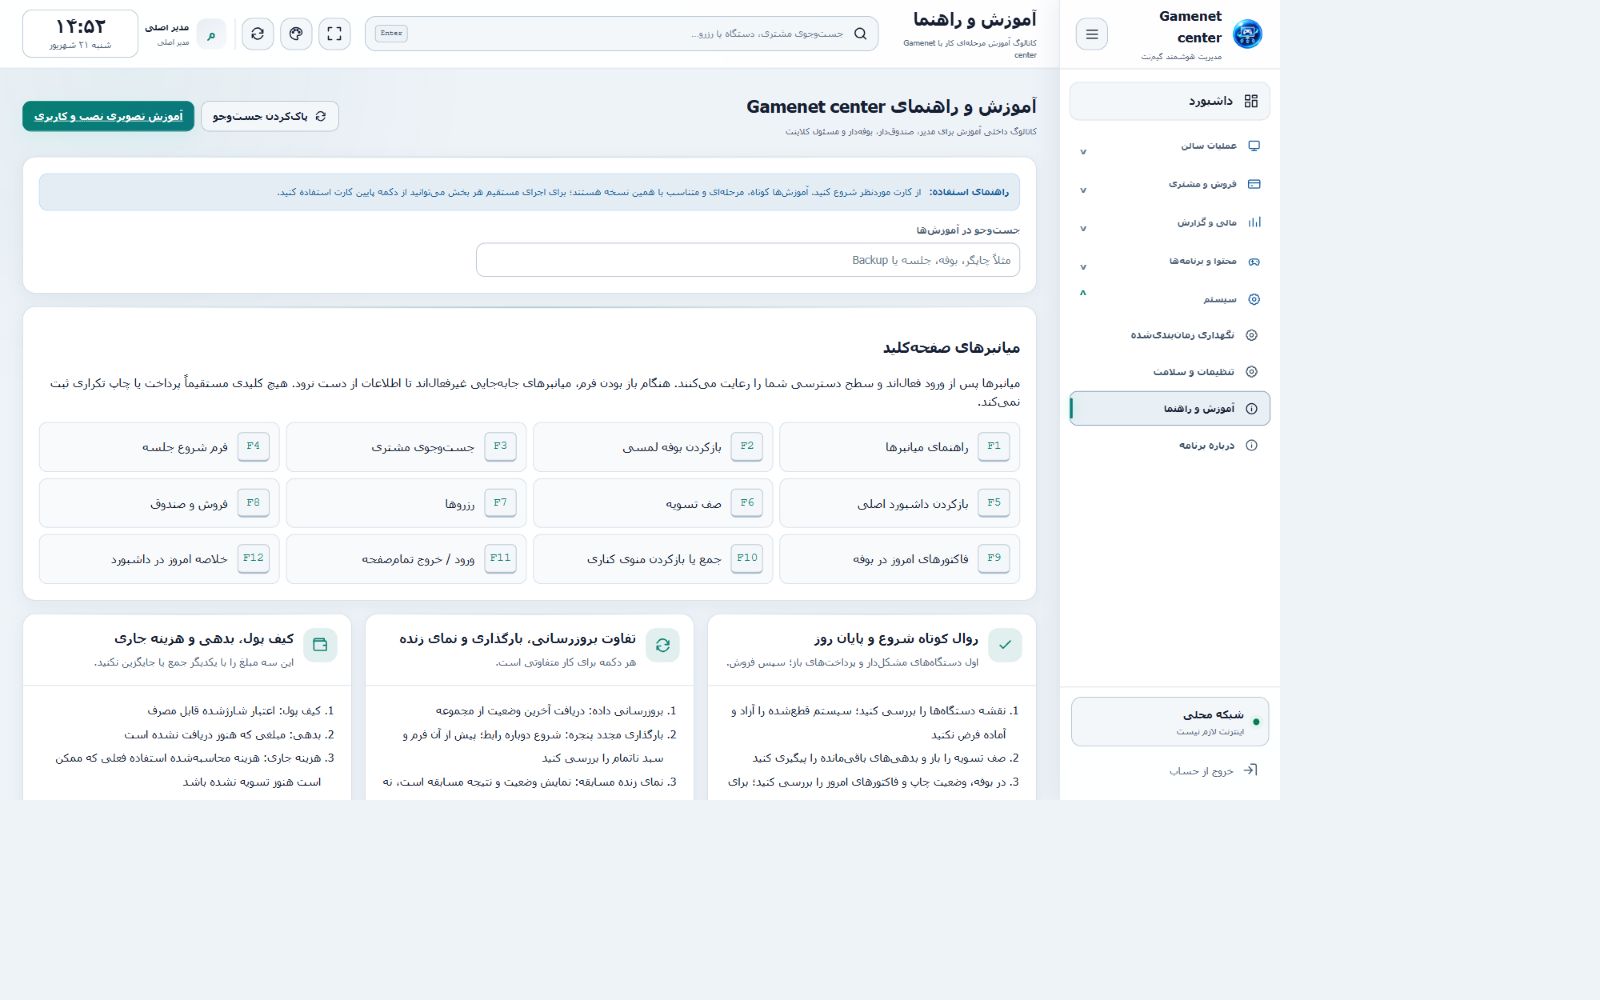
Task: Open نگهداری زمان‌بندی‌شده in sidebar
Action: (1170, 335)
